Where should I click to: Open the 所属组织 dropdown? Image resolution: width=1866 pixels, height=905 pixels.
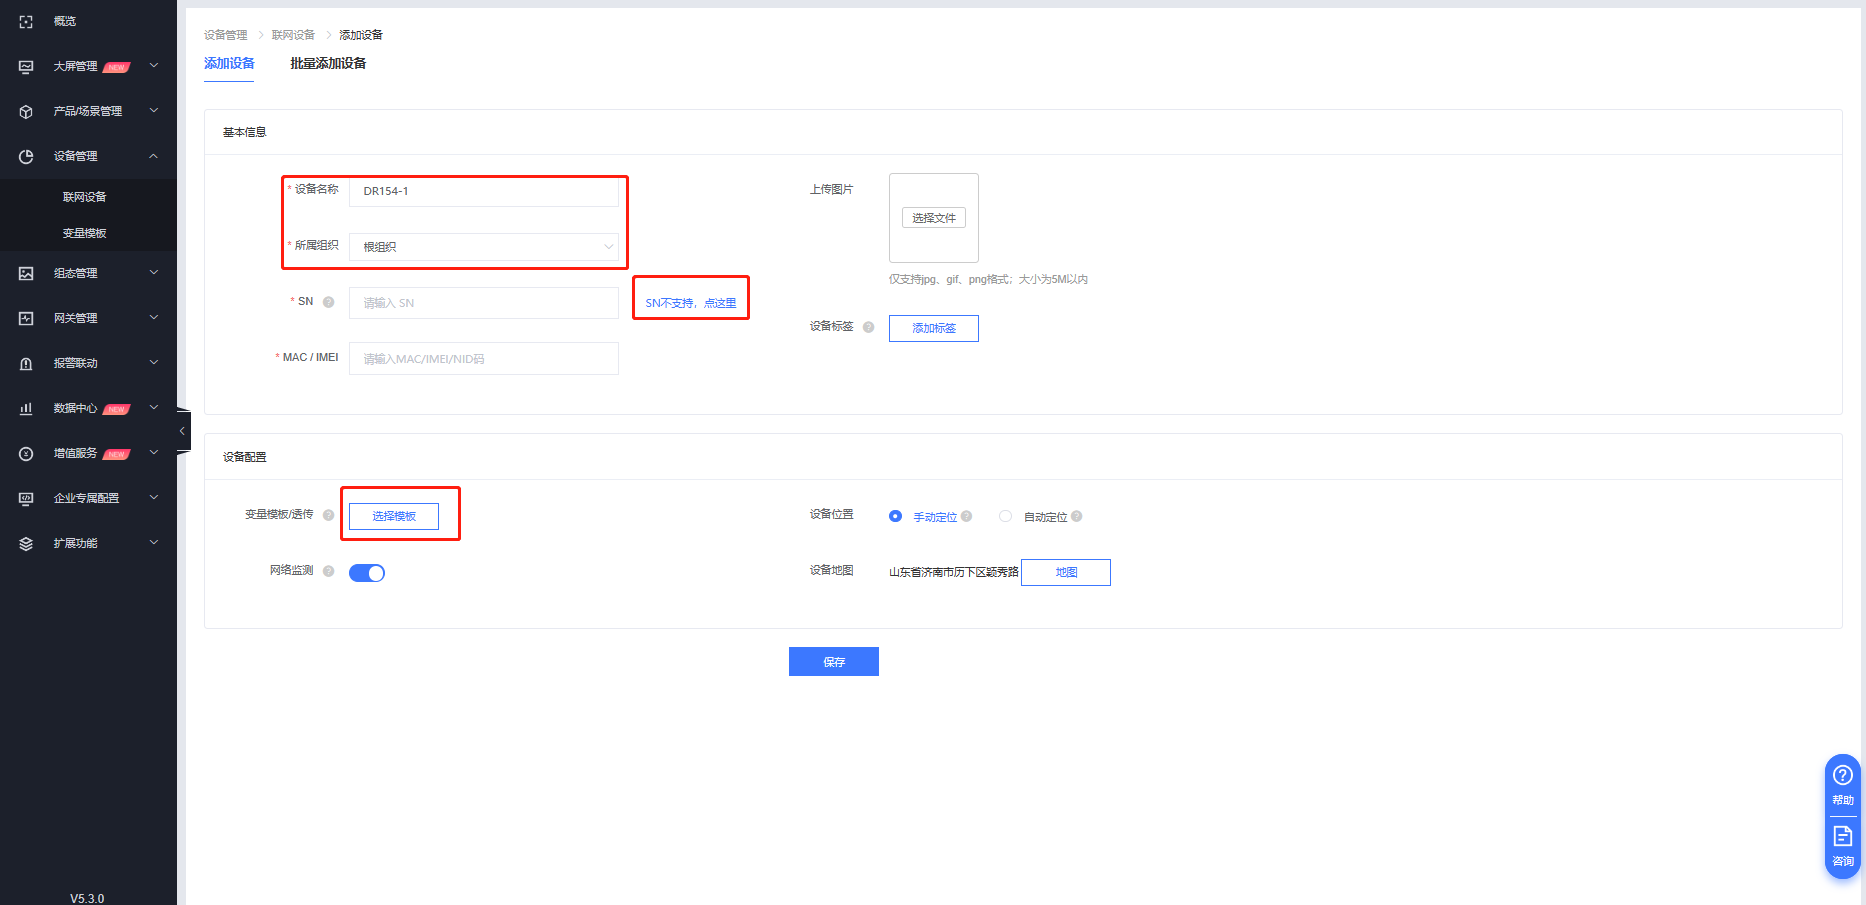[484, 247]
